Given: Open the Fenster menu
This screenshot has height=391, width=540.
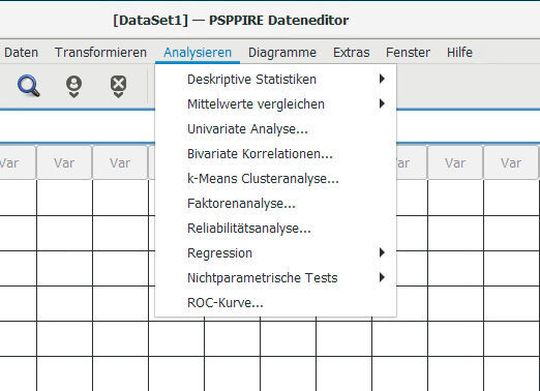Looking at the screenshot, I should click(x=408, y=52).
